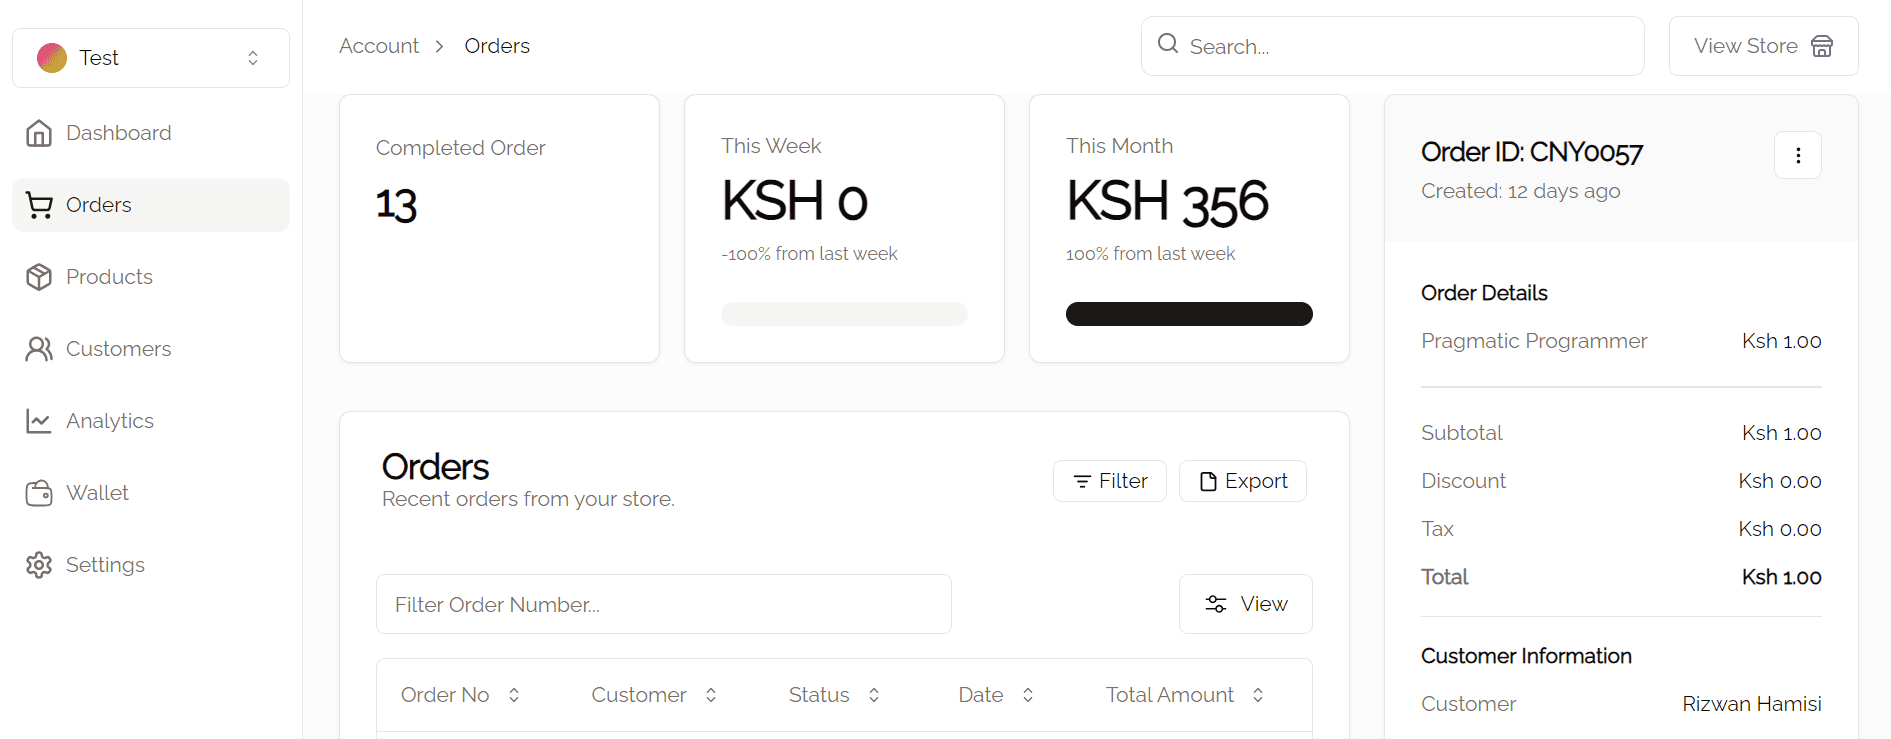Click the Analytics chart icon
The width and height of the screenshot is (1891, 739).
[39, 421]
